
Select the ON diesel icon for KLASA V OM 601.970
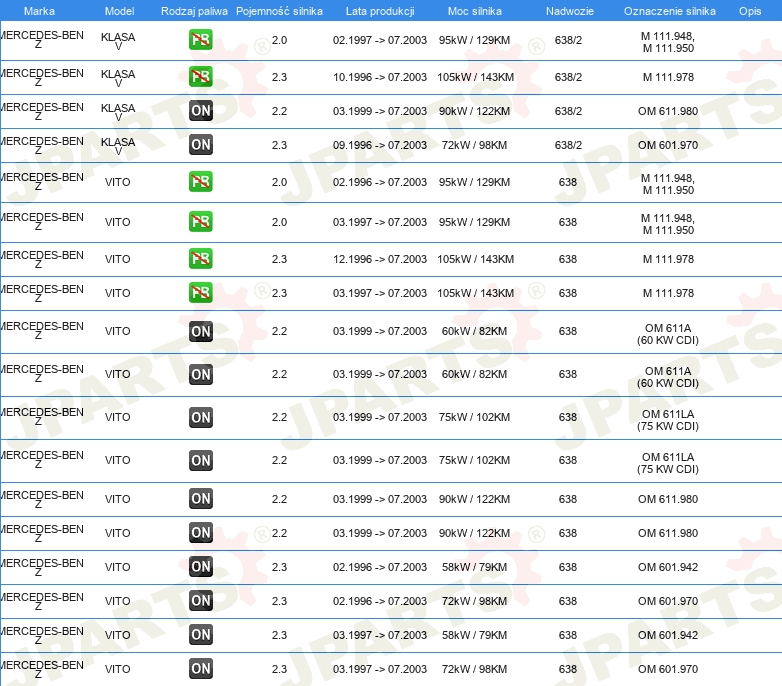pos(201,145)
